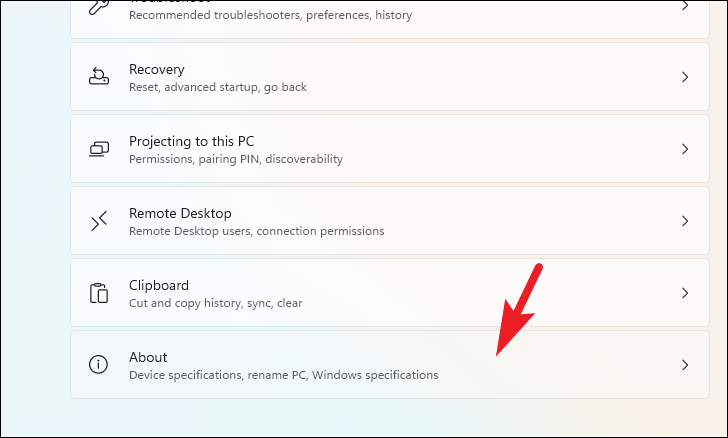
Task: Click the Recovery drive icon
Action: 99,77
